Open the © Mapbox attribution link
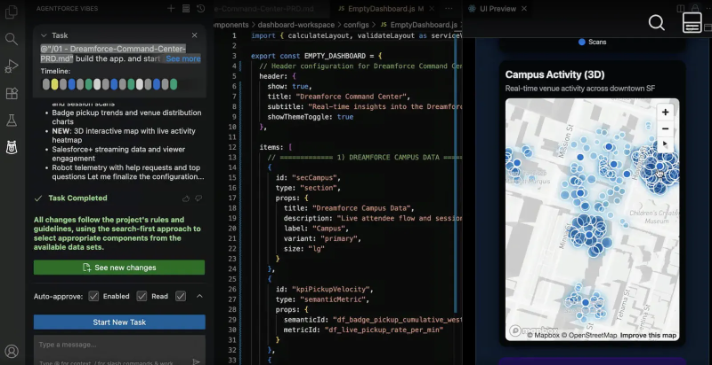 [543, 335]
